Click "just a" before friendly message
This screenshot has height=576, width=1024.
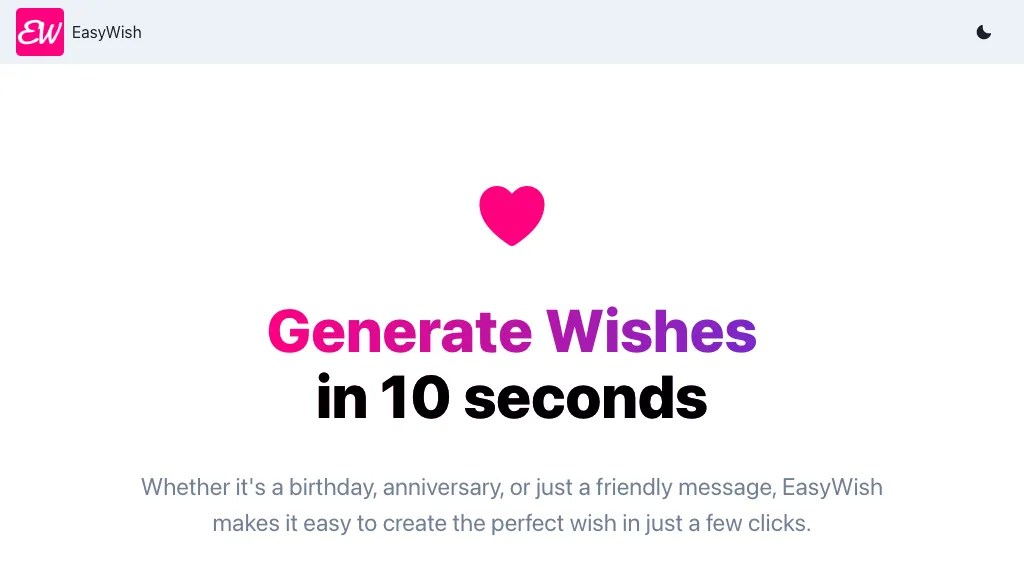[562, 488]
